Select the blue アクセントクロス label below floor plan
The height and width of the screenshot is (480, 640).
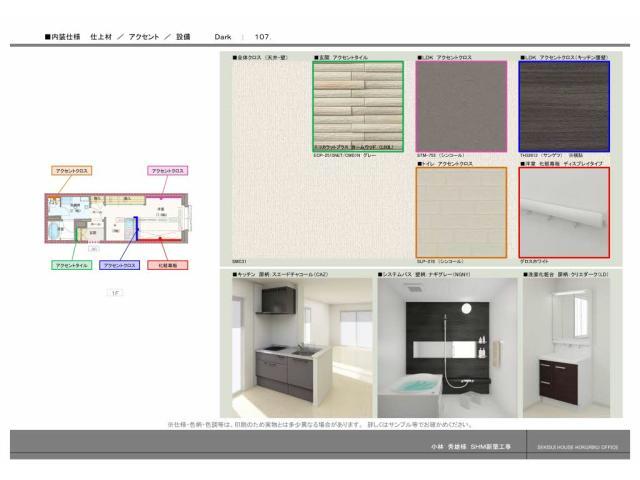(119, 265)
